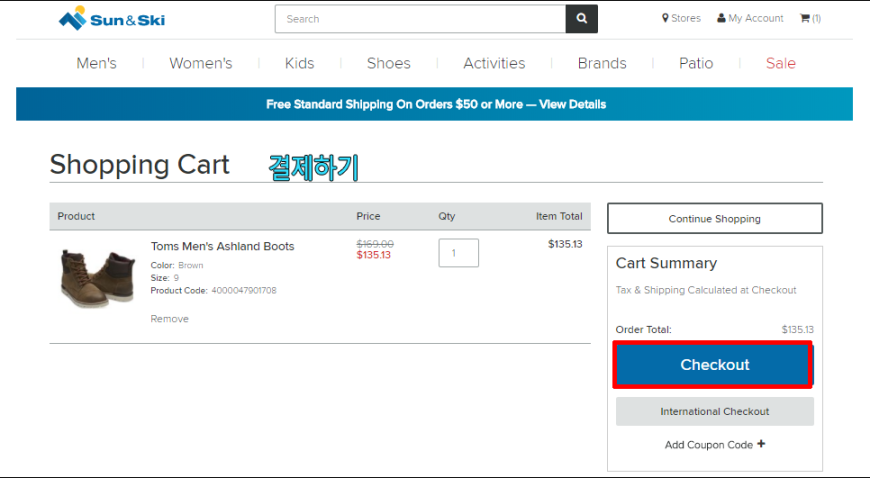
Task: Open the Men's menu
Action: 97,63
